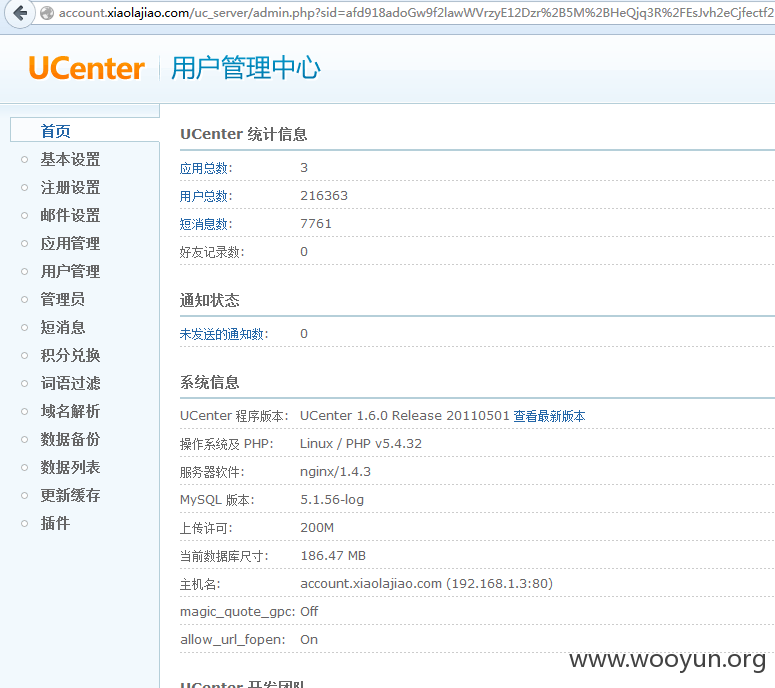775x688 pixels.
Task: Click the UCenter 1.6.0 Release 20110501 text
Action: coord(404,416)
